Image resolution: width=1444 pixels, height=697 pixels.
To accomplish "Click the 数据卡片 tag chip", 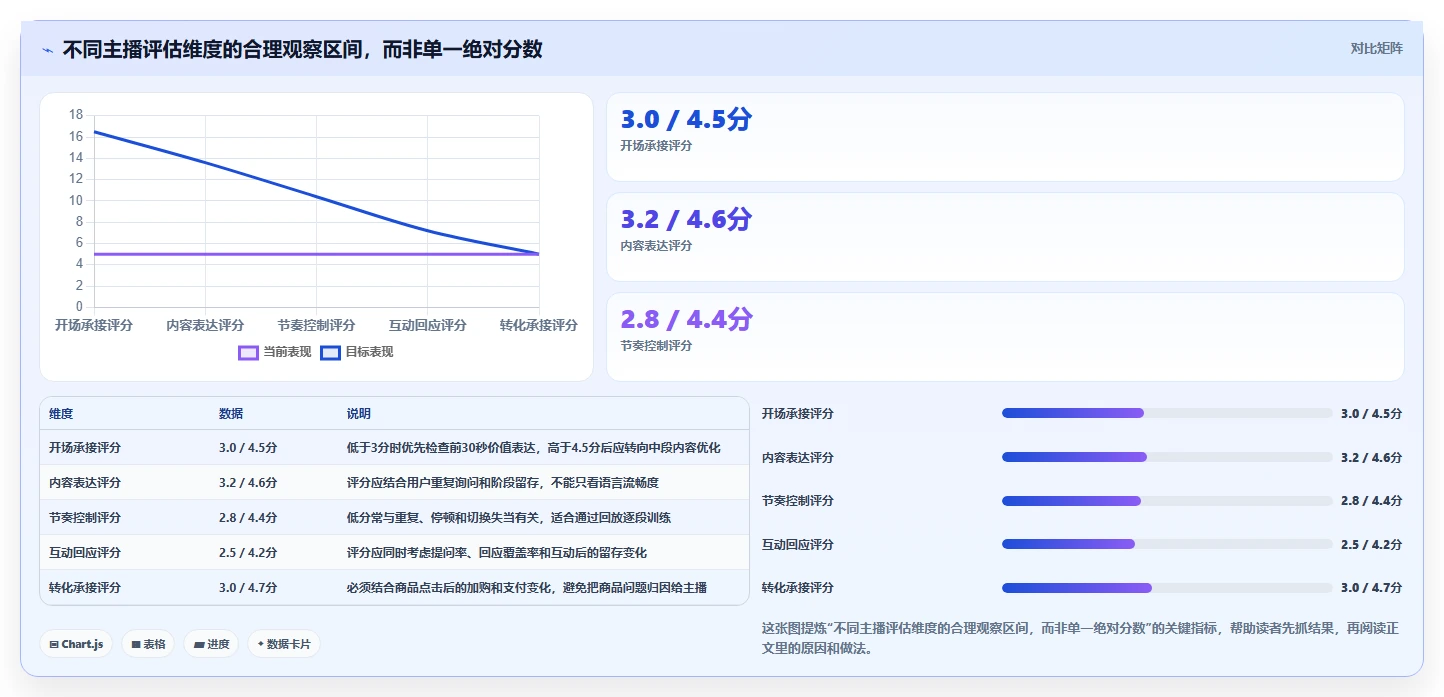I will coord(284,644).
